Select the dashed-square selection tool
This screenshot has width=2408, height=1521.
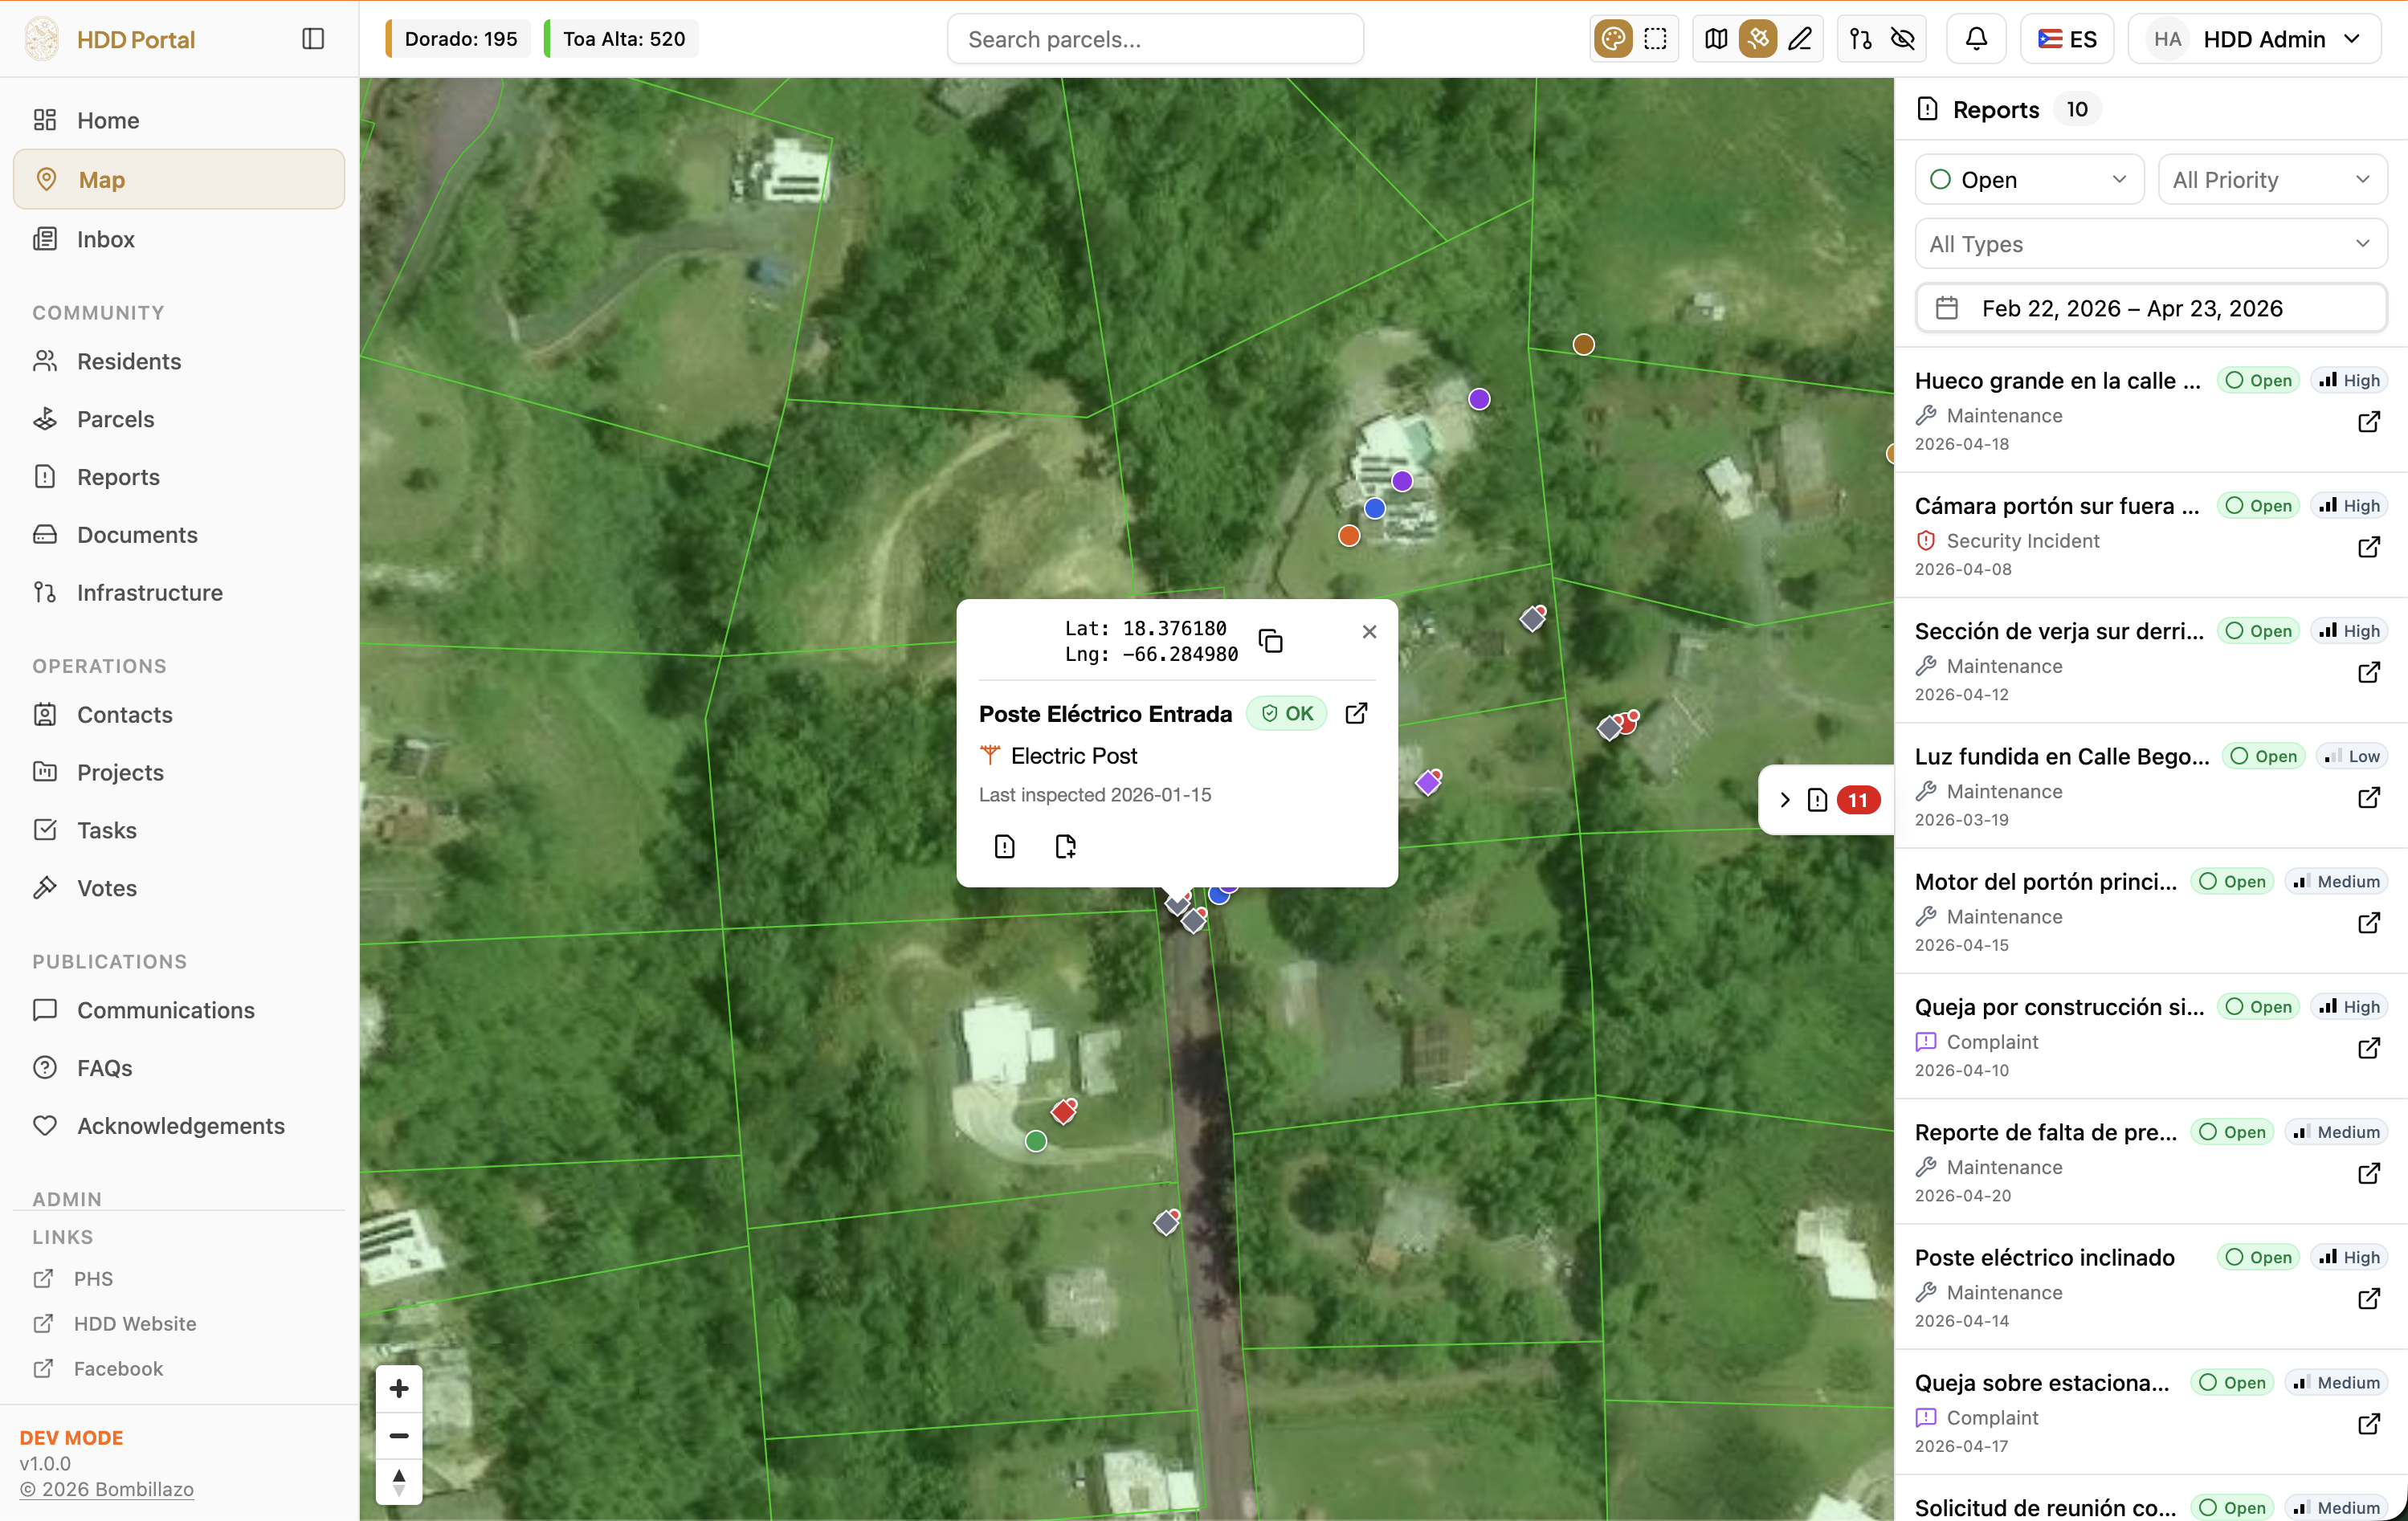[x=1655, y=39]
